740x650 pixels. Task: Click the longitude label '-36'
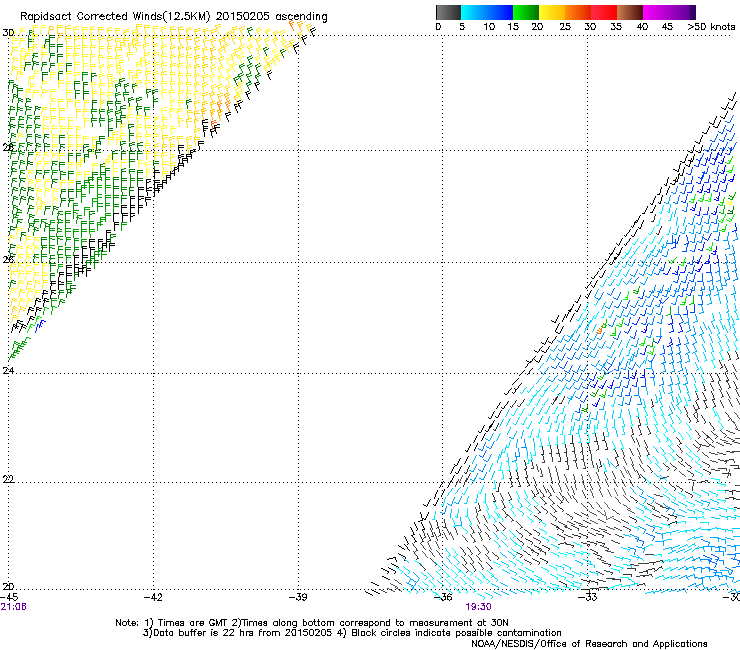(x=443, y=598)
